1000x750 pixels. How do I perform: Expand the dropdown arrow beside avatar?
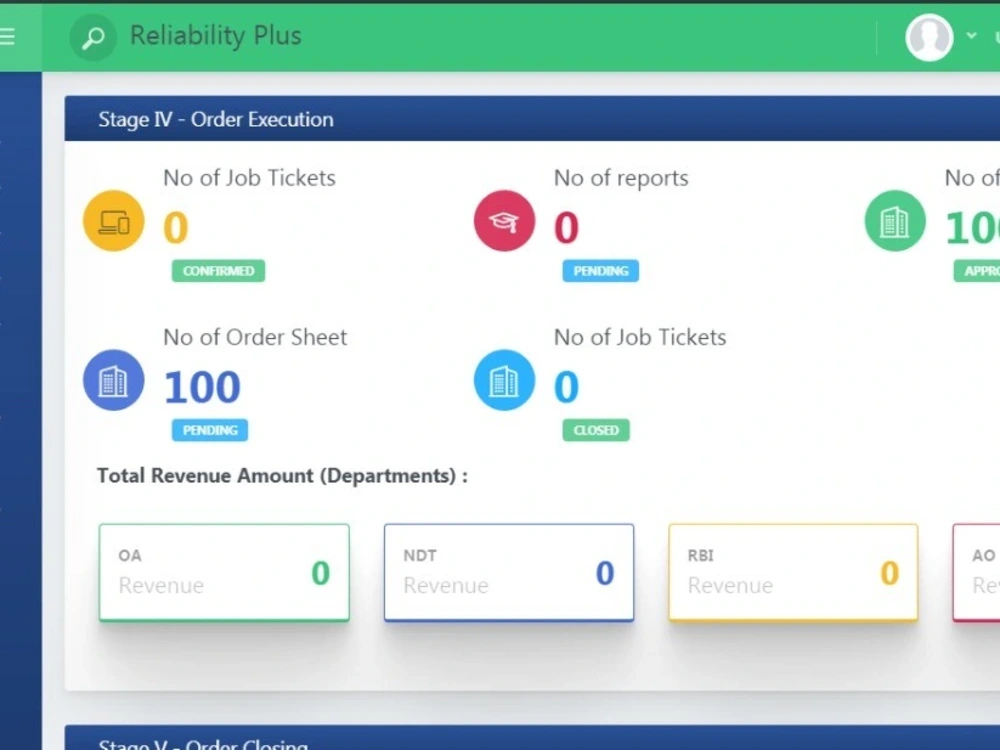click(971, 35)
